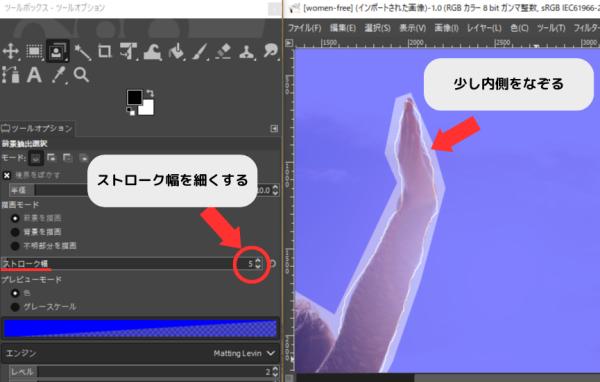600x382 pixels.
Task: Open the 編集(E) menu
Action: 343,28
